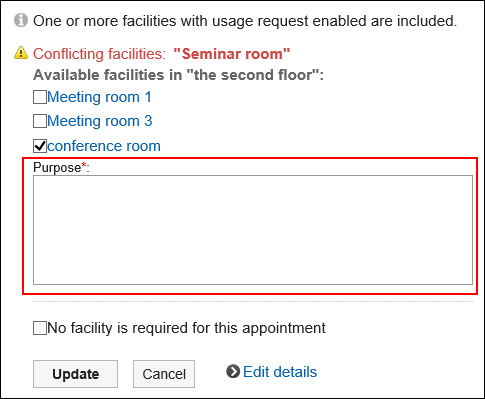Image resolution: width=485 pixels, height=399 pixels.
Task: Click the Update button
Action: click(75, 374)
